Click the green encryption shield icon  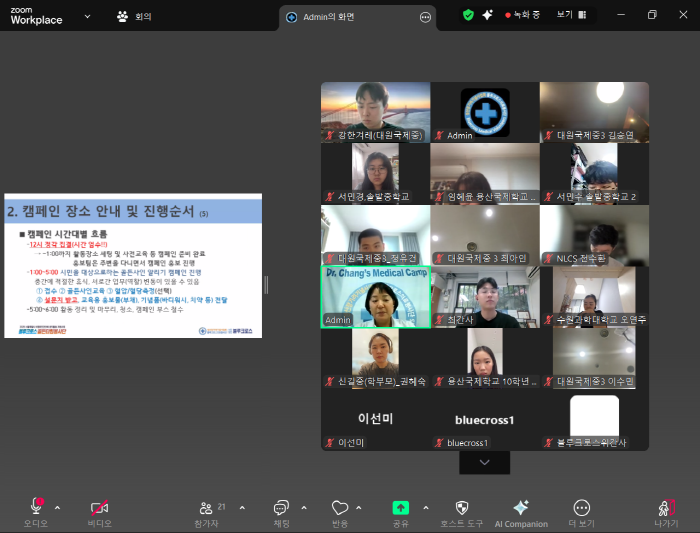coord(468,15)
